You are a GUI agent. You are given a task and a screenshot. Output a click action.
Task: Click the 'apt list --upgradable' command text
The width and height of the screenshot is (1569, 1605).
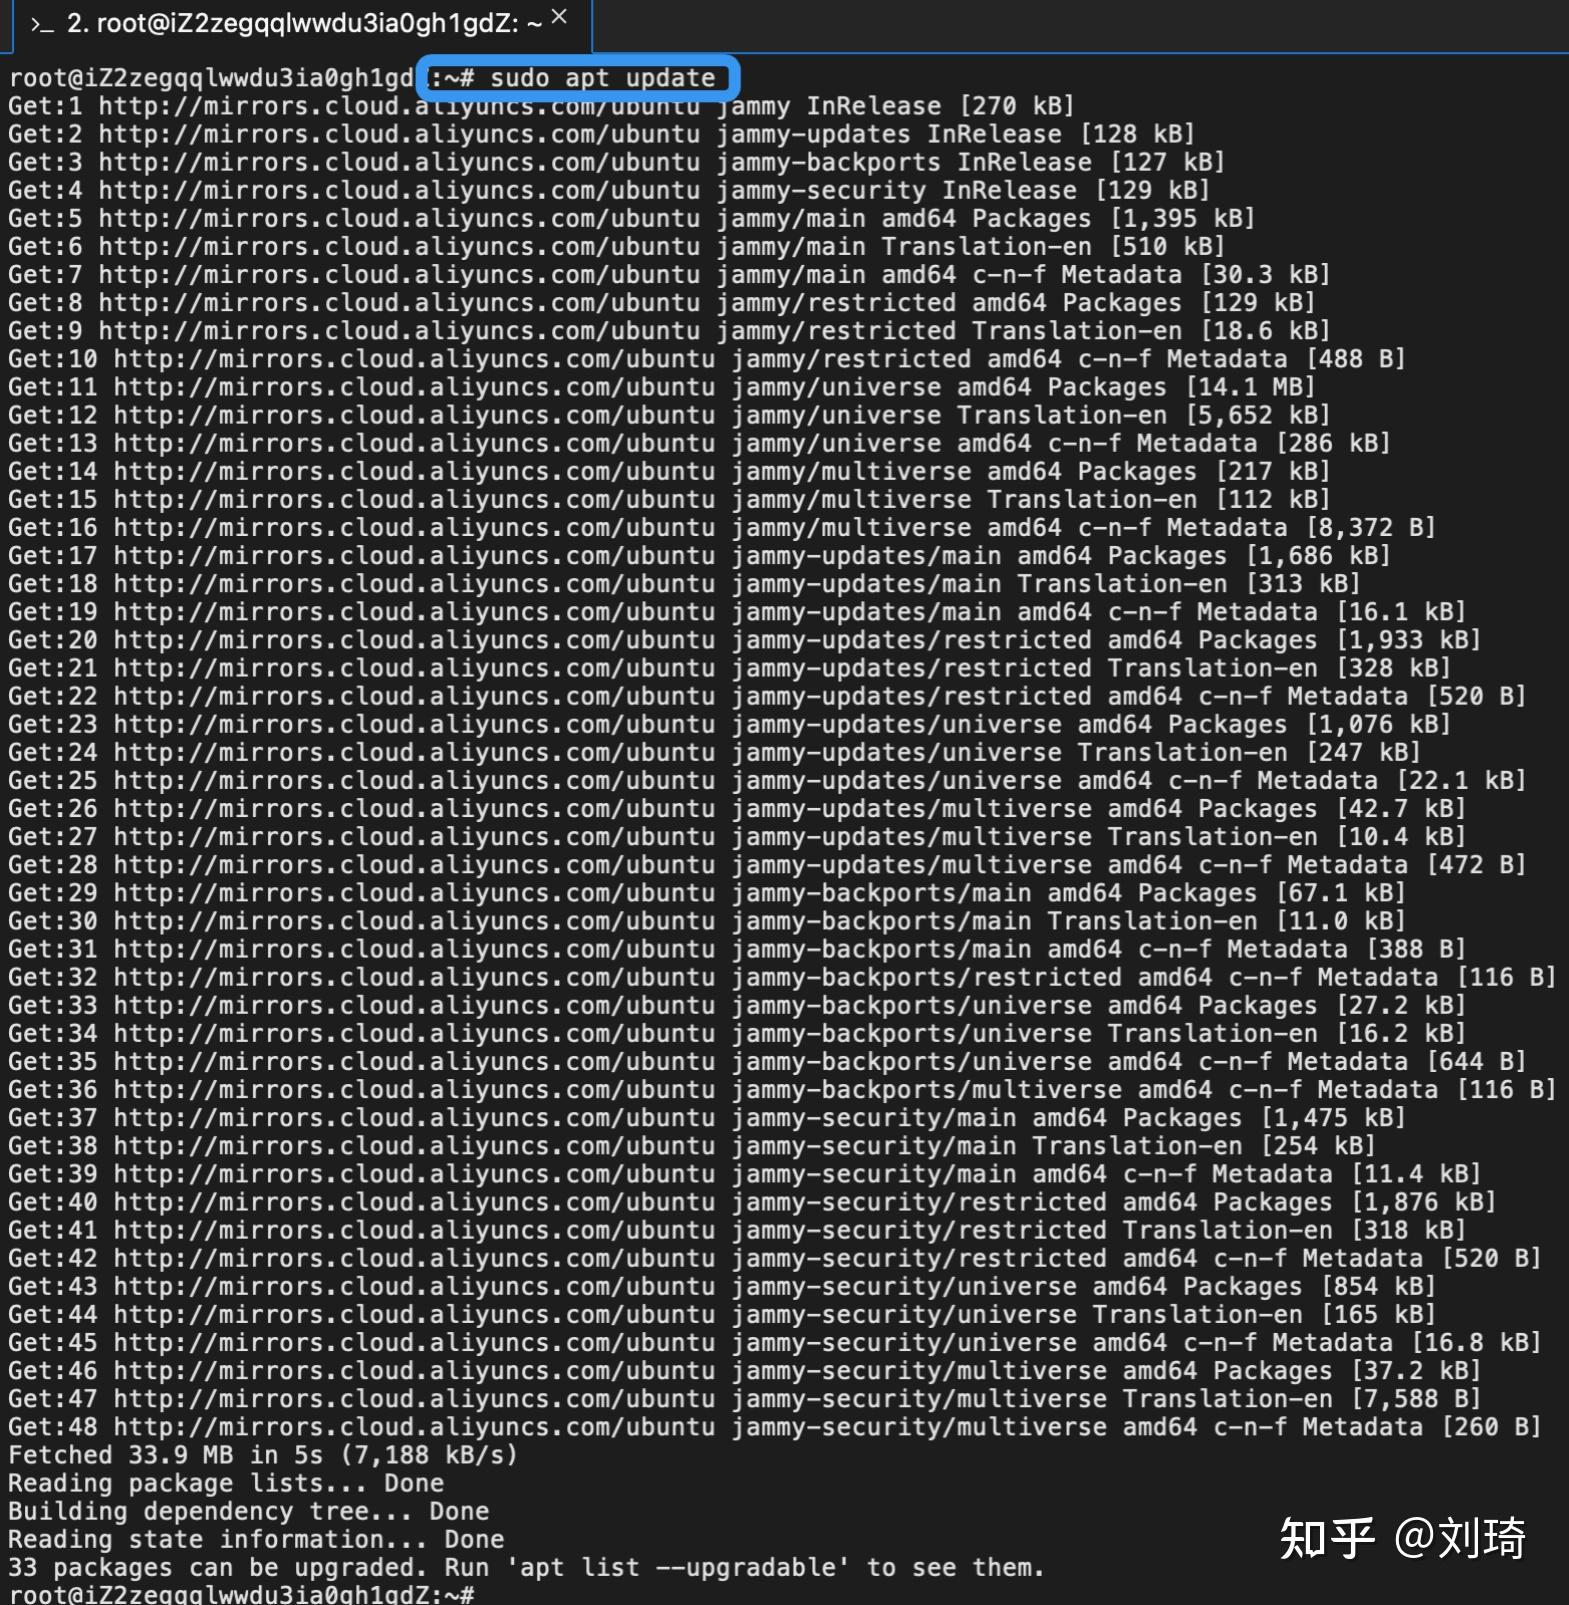pos(678,1567)
